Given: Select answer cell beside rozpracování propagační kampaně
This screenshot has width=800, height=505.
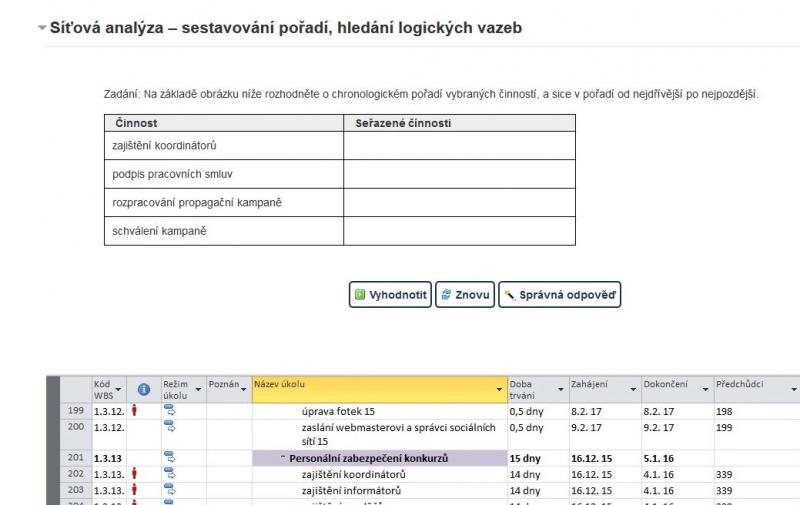Looking at the screenshot, I should 460,203.
